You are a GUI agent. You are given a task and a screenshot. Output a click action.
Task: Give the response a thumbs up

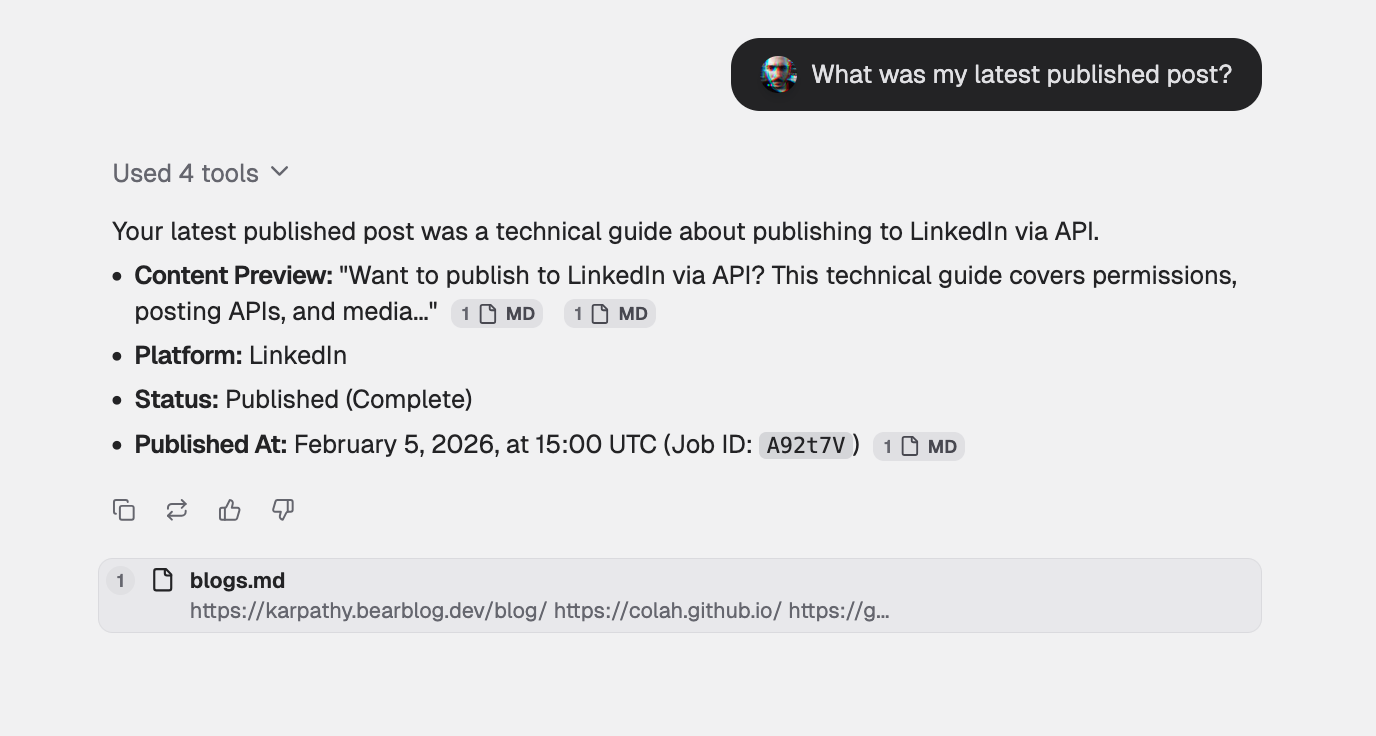229,510
